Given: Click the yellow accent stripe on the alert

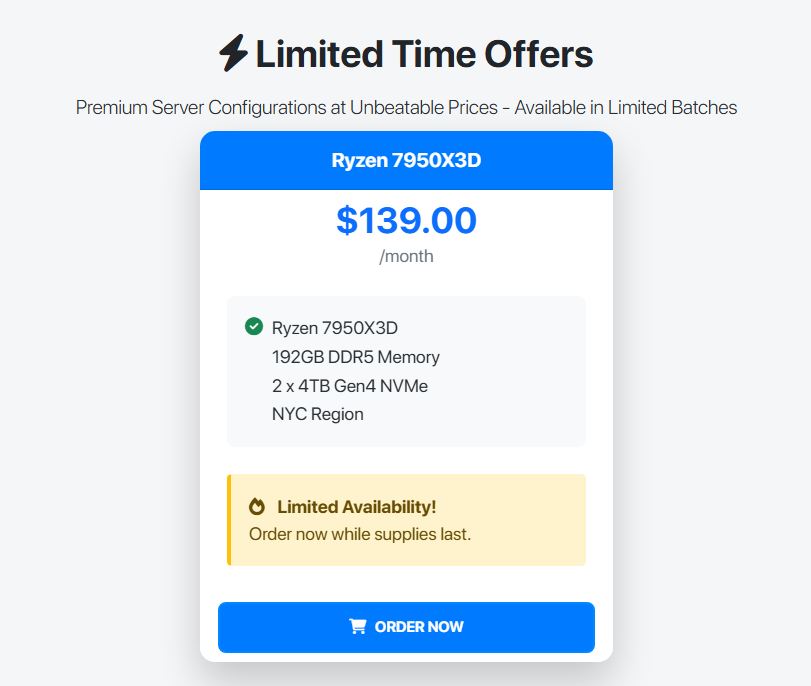Looking at the screenshot, I should point(229,520).
